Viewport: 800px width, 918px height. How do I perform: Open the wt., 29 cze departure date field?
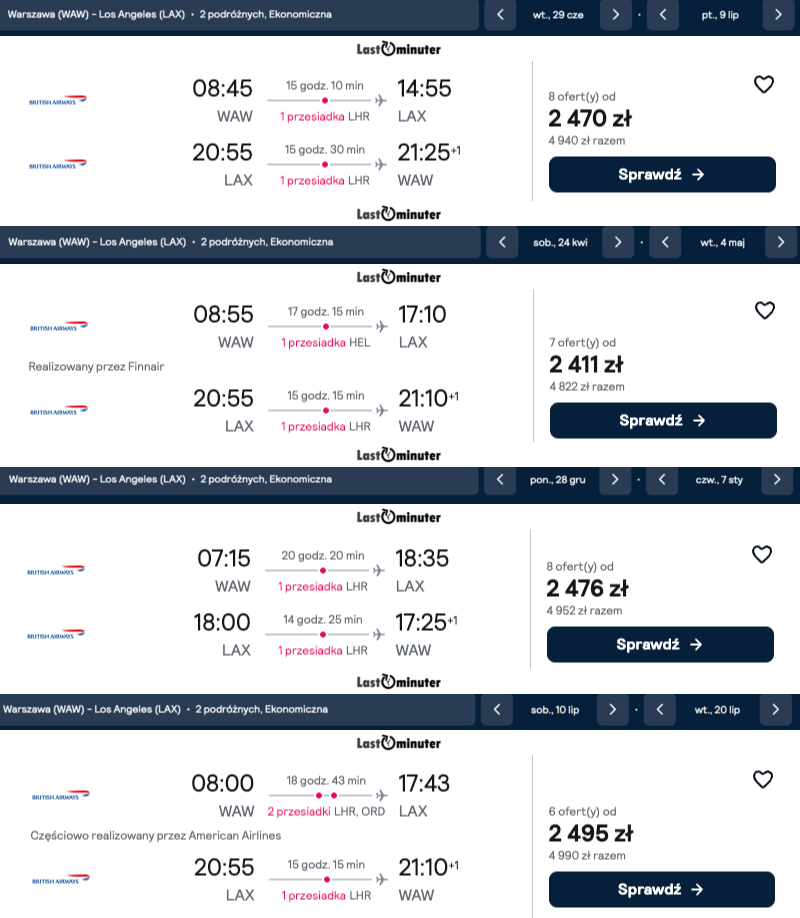[558, 15]
